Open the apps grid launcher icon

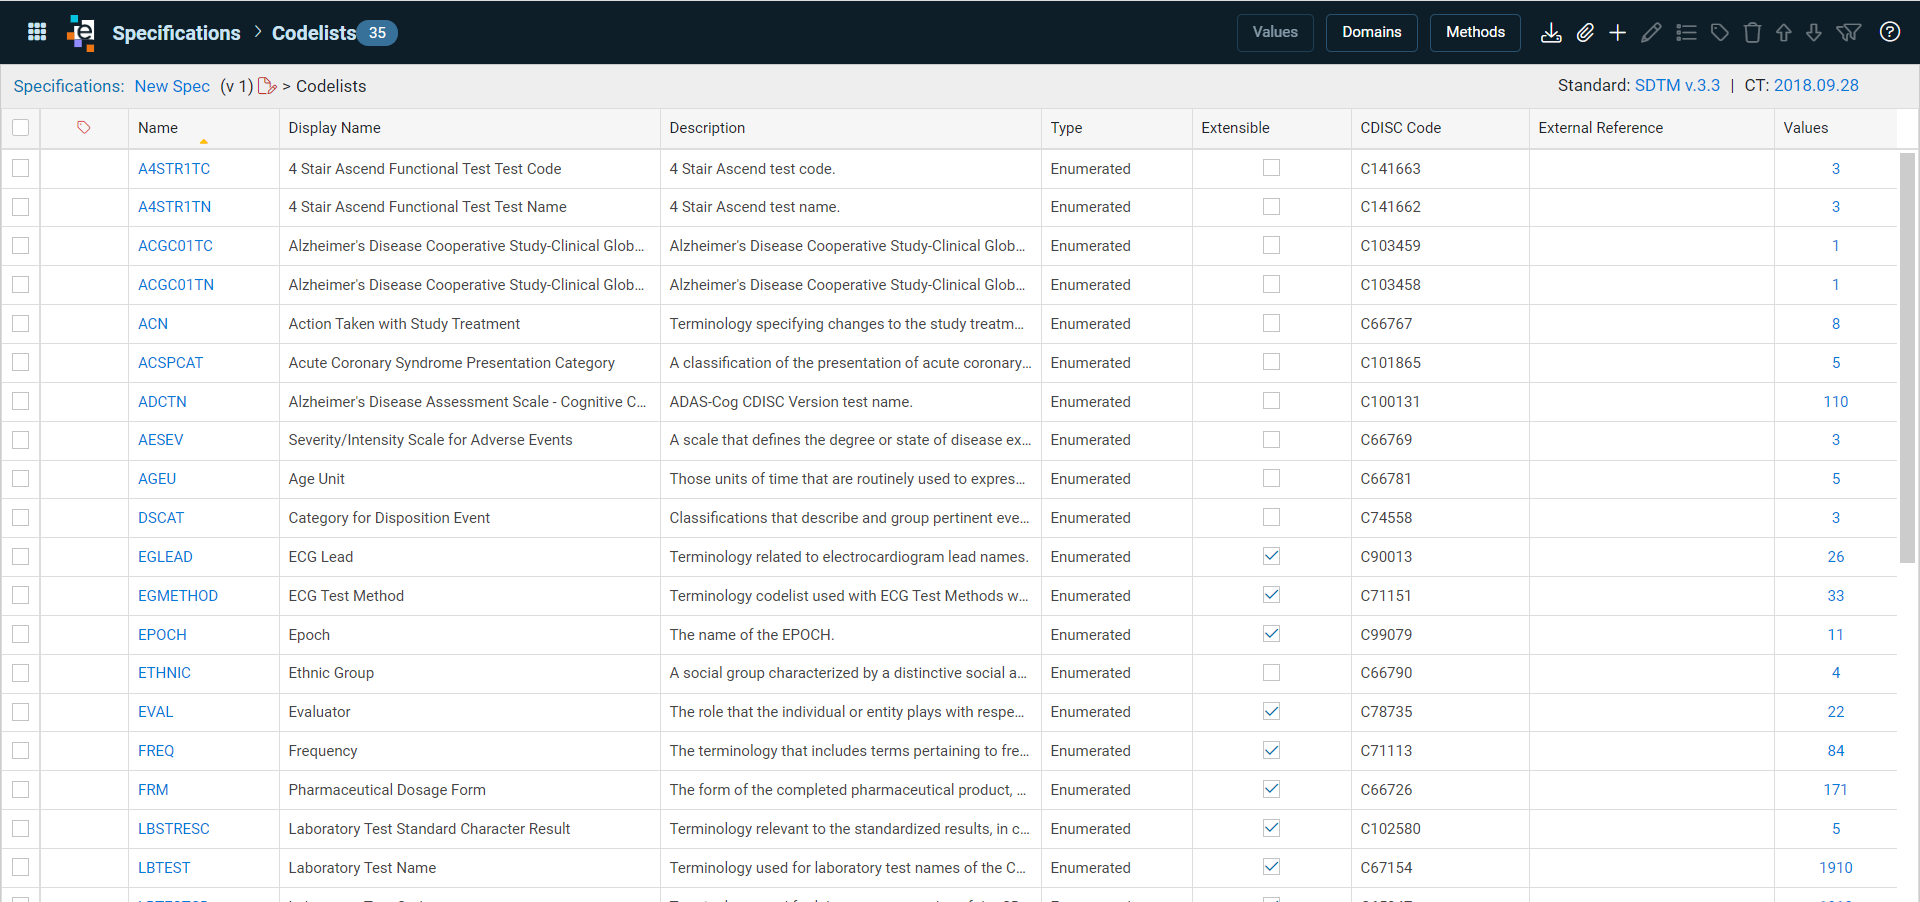point(37,32)
